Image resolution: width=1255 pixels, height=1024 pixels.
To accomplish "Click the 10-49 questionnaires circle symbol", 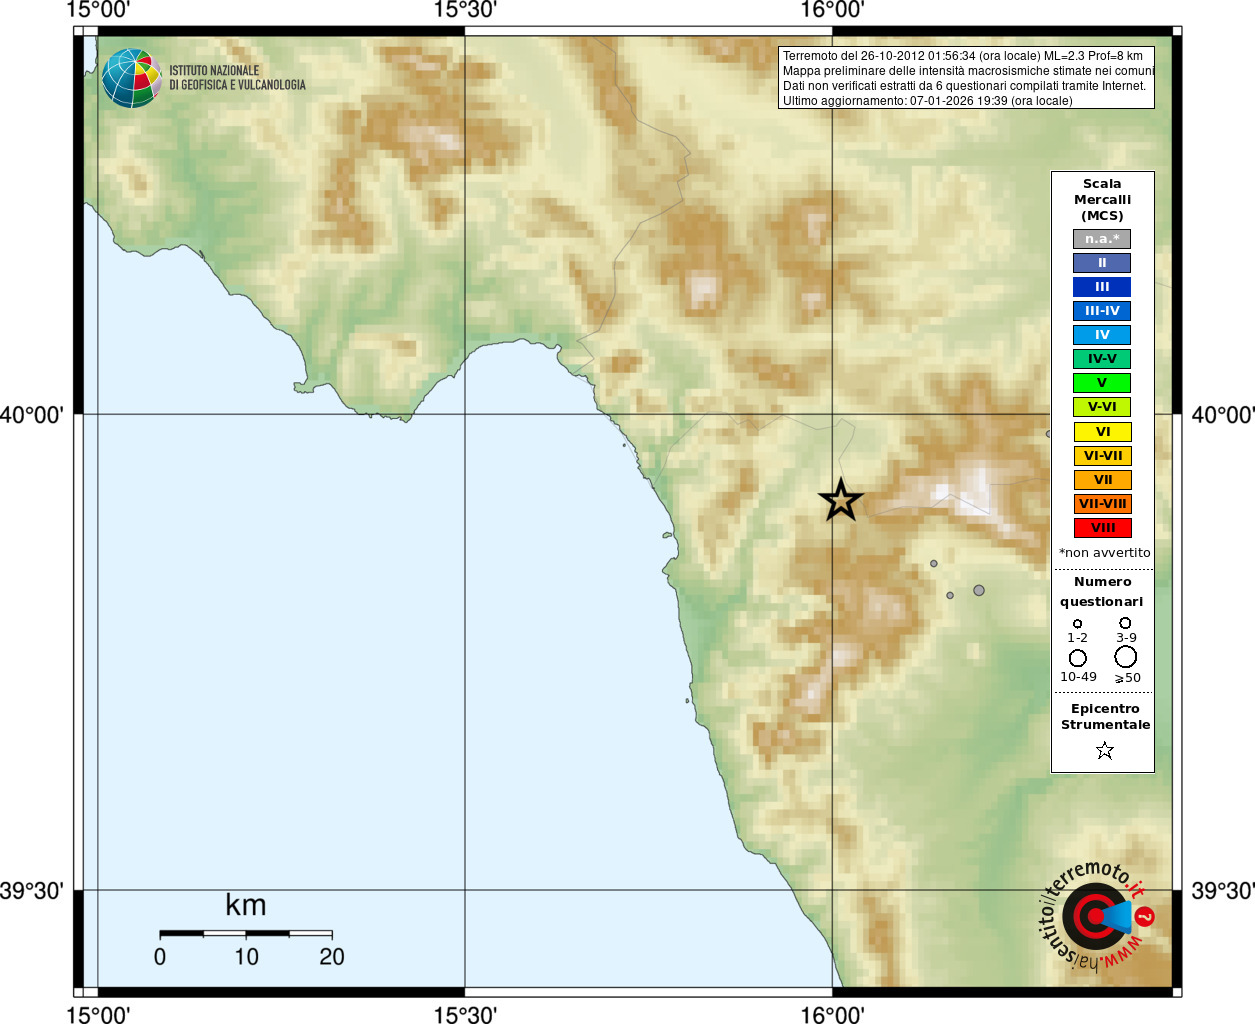I will point(1078,658).
